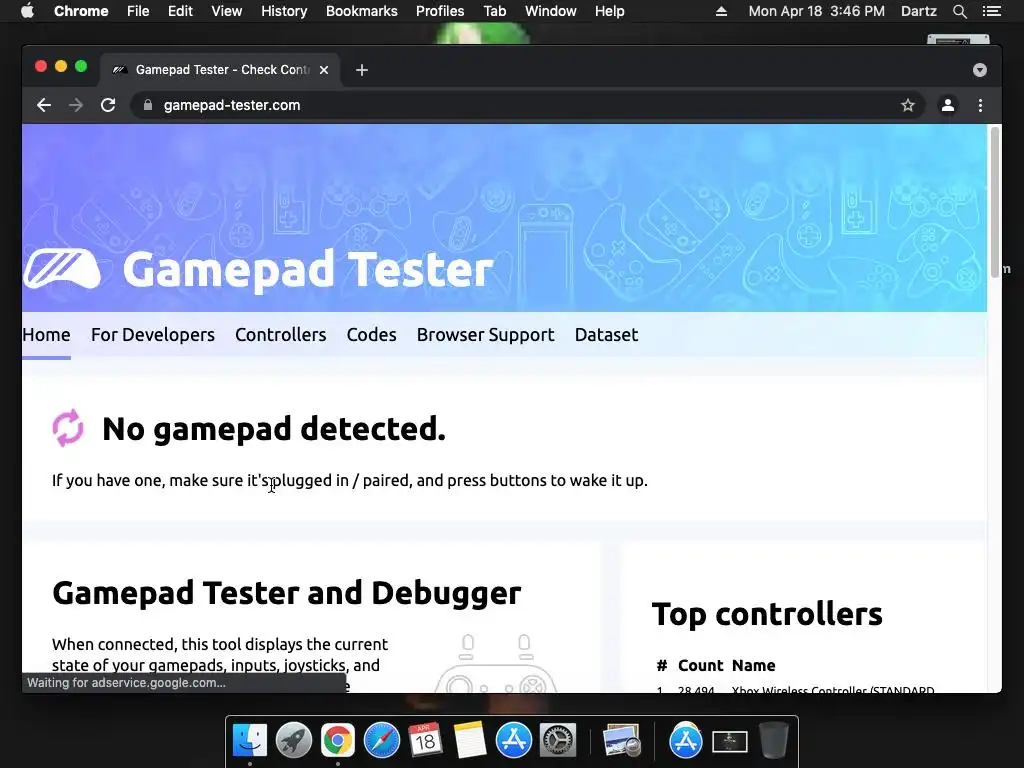The height and width of the screenshot is (768, 1024).
Task: Click the Top controllers heading
Action: (767, 614)
